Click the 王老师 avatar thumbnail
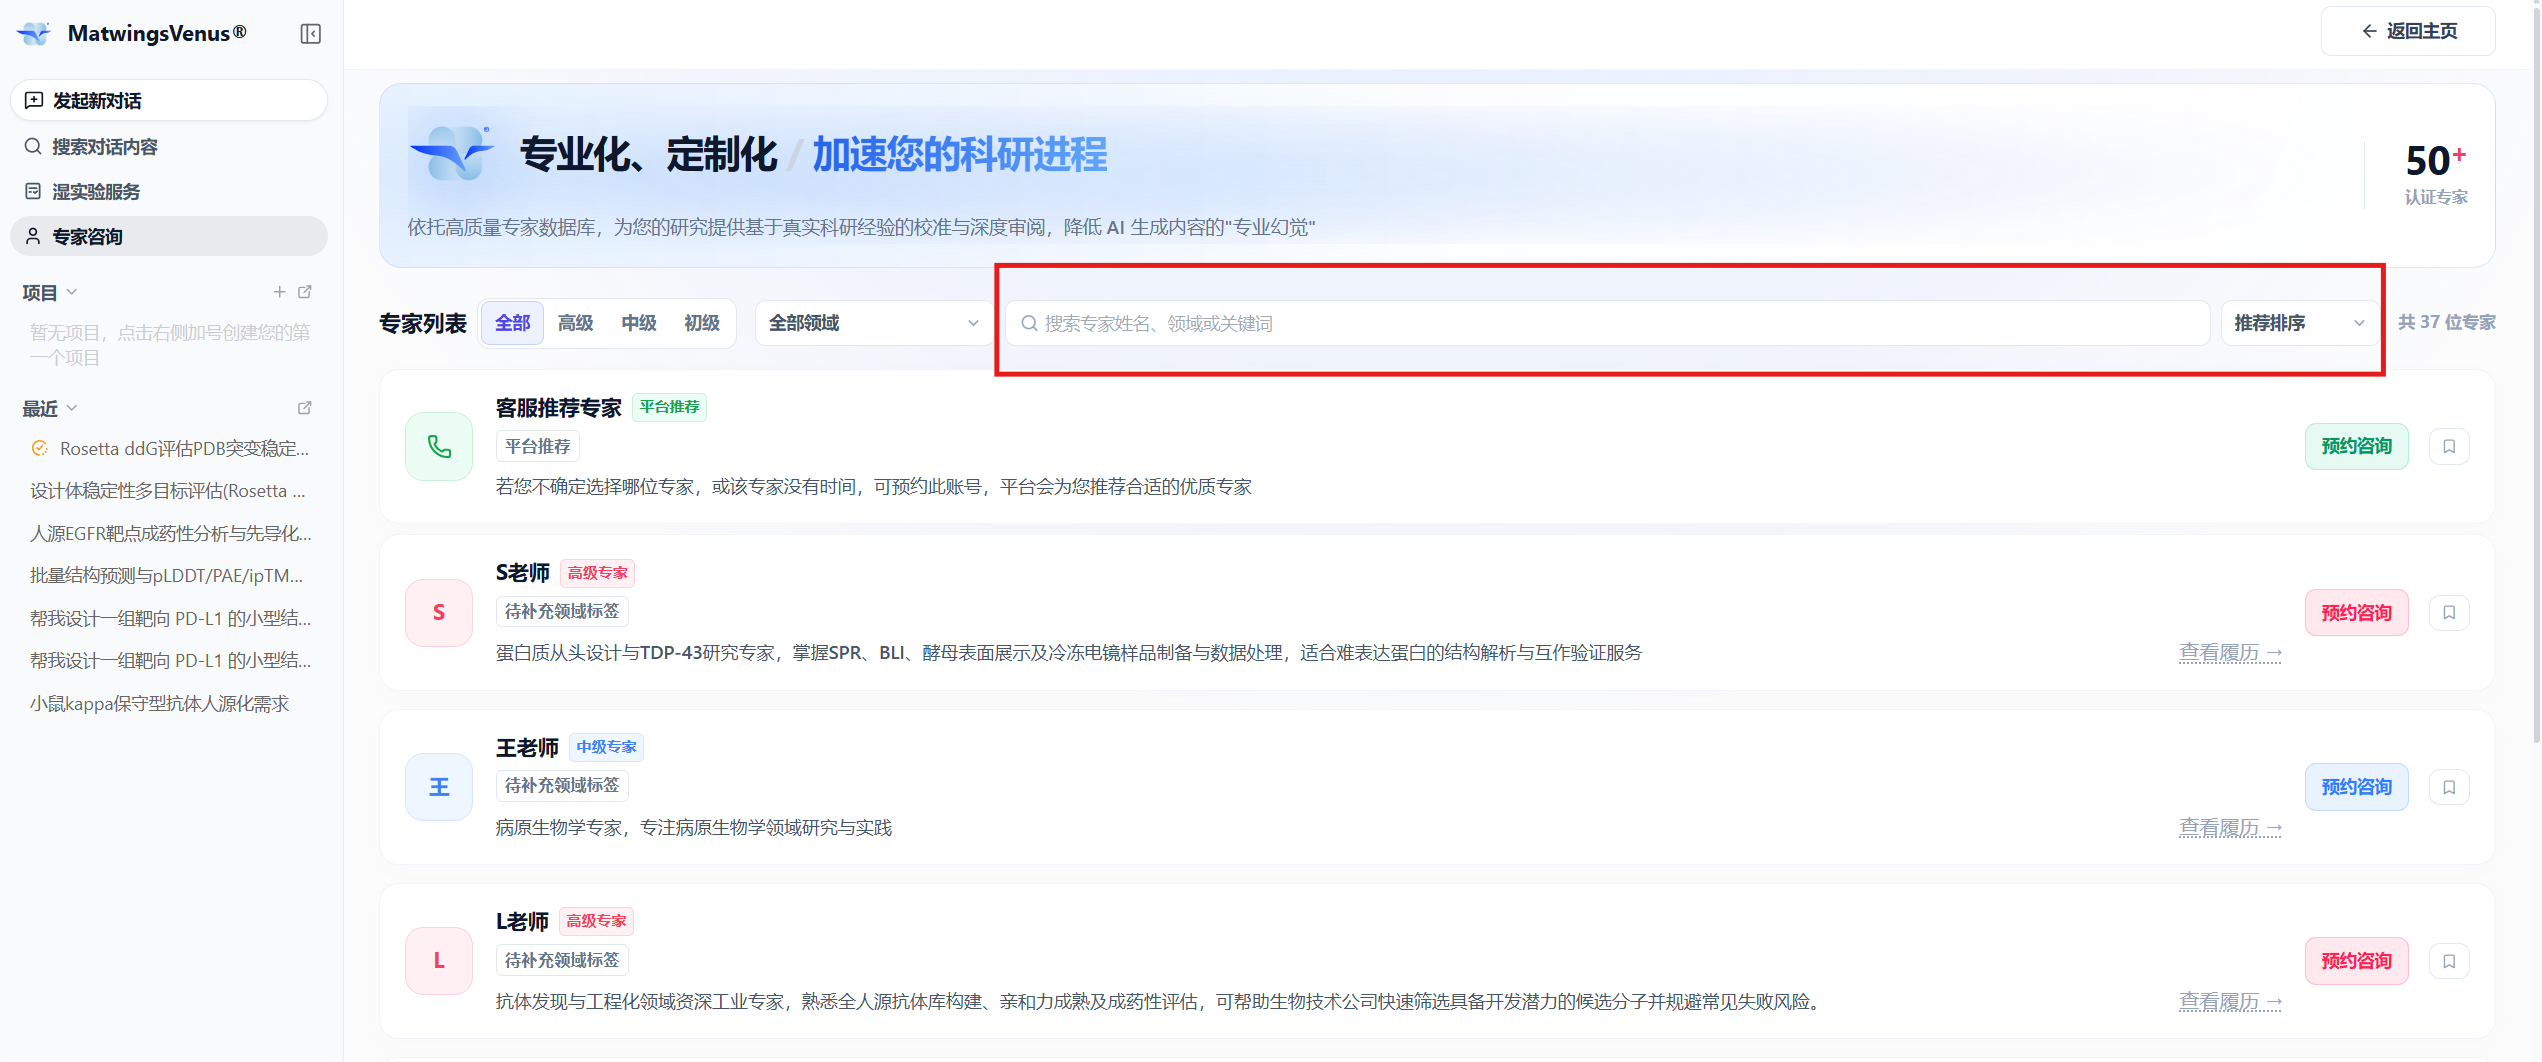Viewport: 2542px width, 1062px height. click(x=439, y=787)
